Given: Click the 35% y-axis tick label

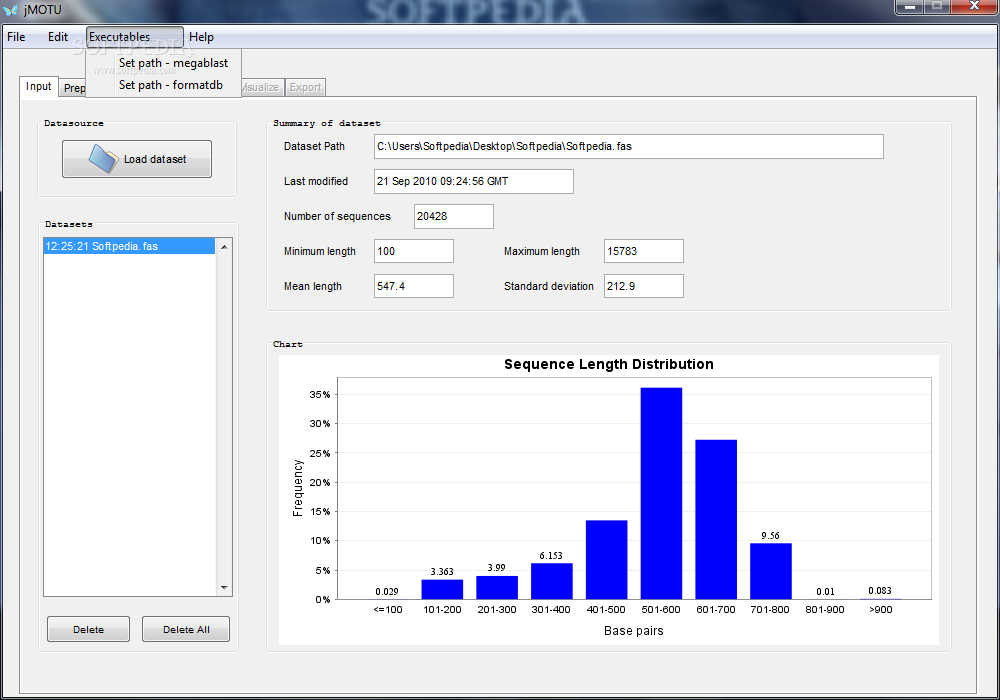Looking at the screenshot, I should 320,395.
